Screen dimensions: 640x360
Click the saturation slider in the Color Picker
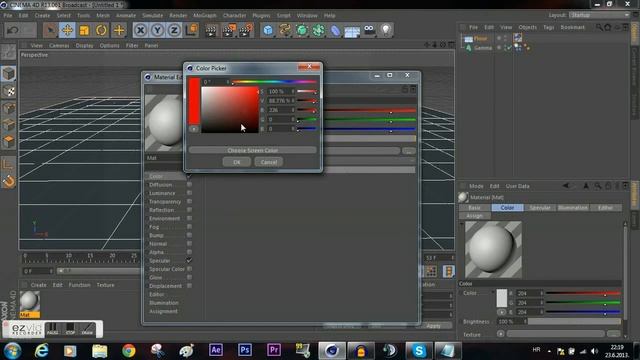307,91
